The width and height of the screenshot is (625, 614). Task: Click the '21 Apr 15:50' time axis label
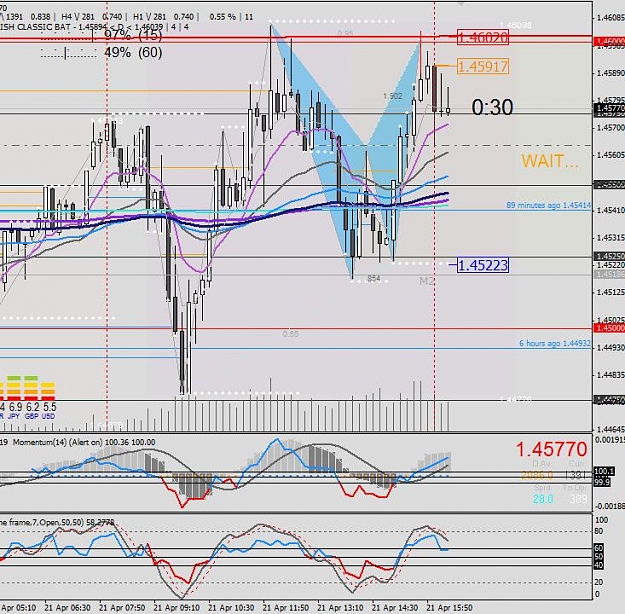[x=450, y=608]
